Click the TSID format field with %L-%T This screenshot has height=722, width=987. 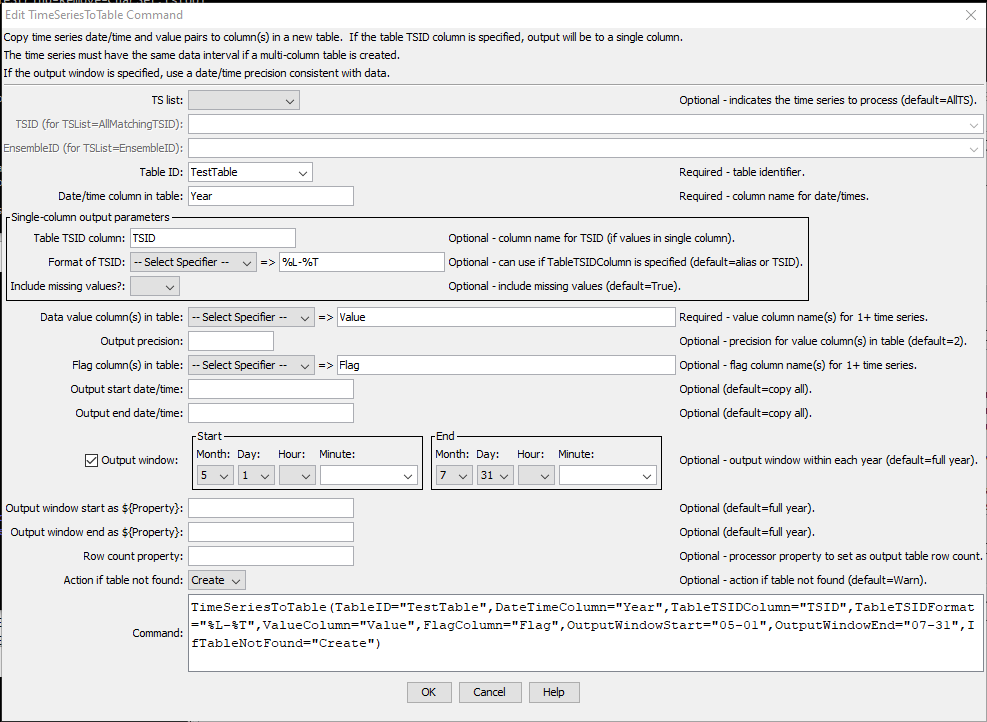[x=362, y=262]
